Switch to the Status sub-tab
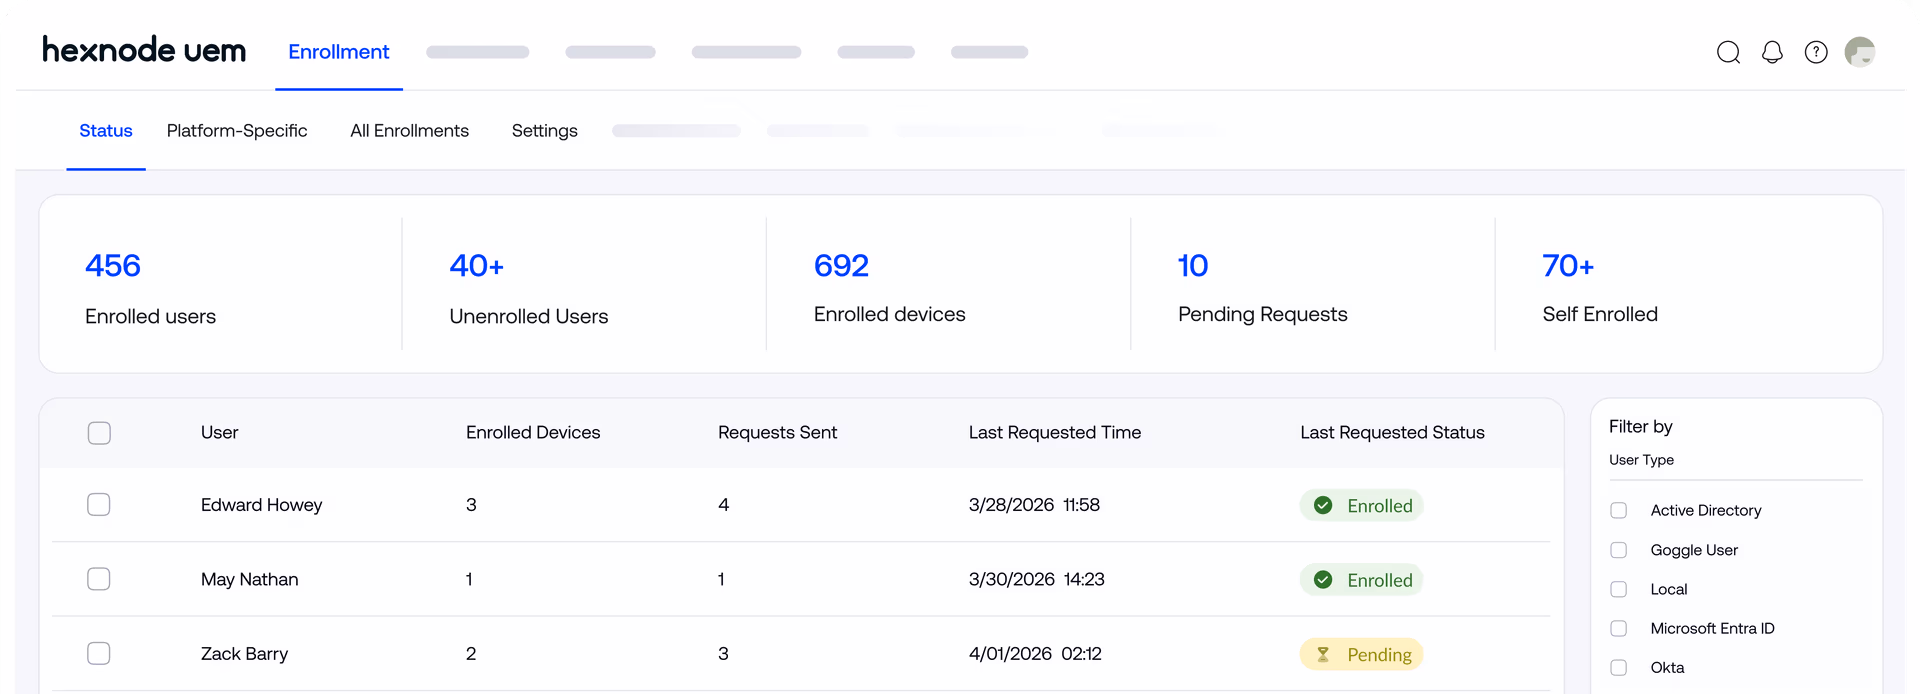This screenshot has height=694, width=1920. (106, 131)
